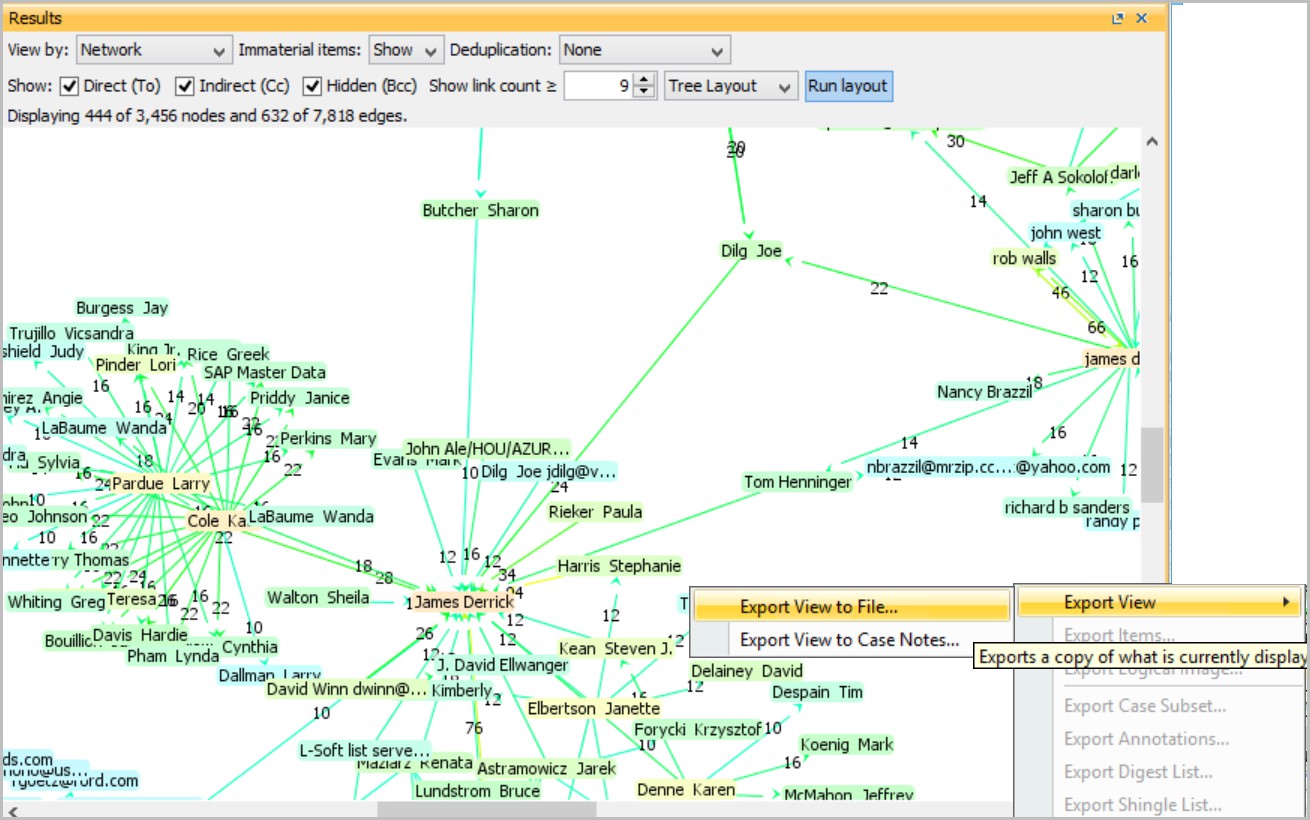The width and height of the screenshot is (1310, 820).
Task: Increase the show link count stepper
Action: pos(646,79)
